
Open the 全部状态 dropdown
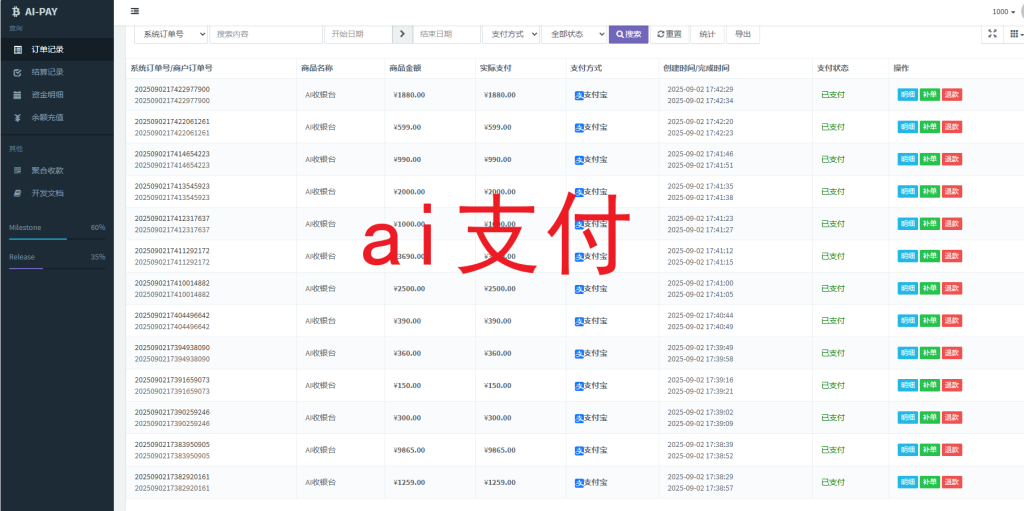574,34
